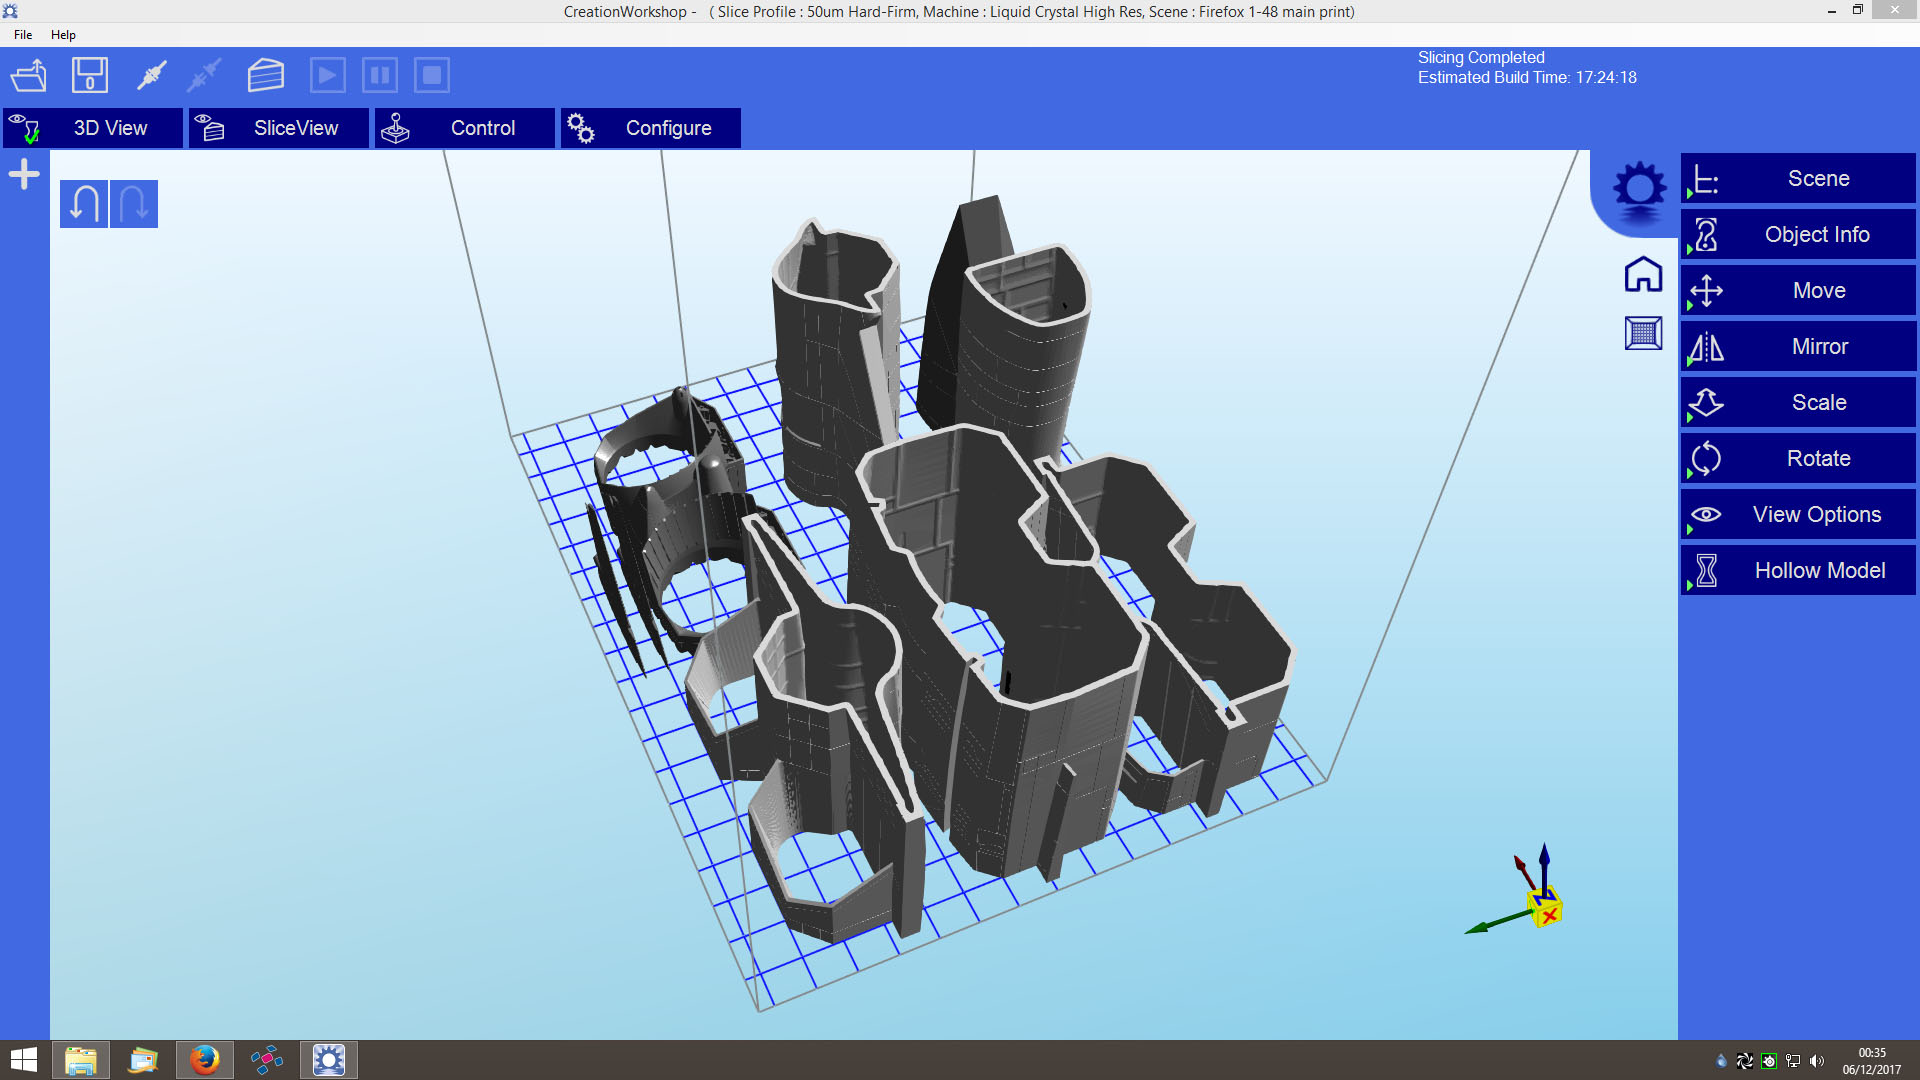This screenshot has width=1920, height=1080.
Task: Click the plus add-object icon
Action: 24,174
